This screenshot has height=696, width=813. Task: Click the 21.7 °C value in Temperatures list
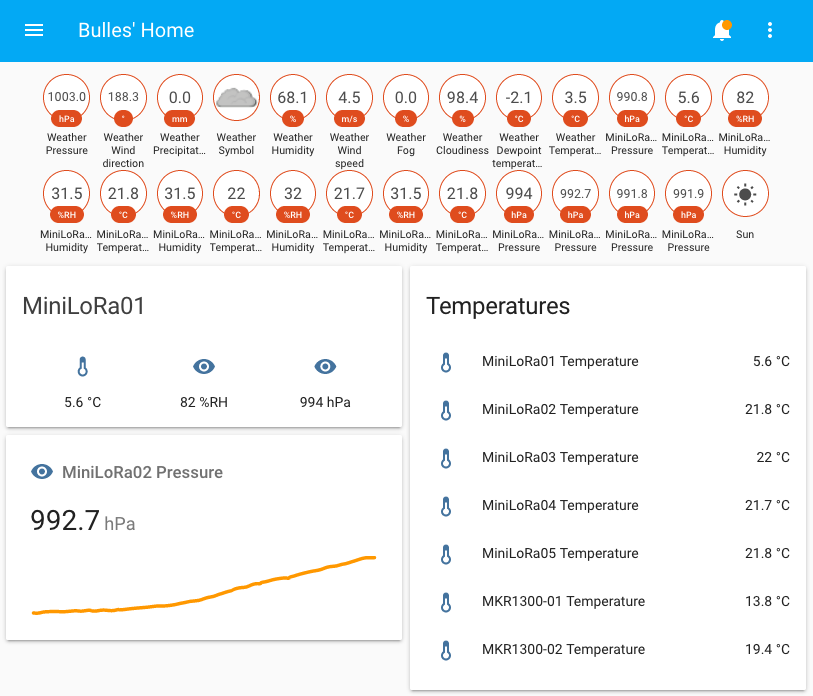click(767, 506)
